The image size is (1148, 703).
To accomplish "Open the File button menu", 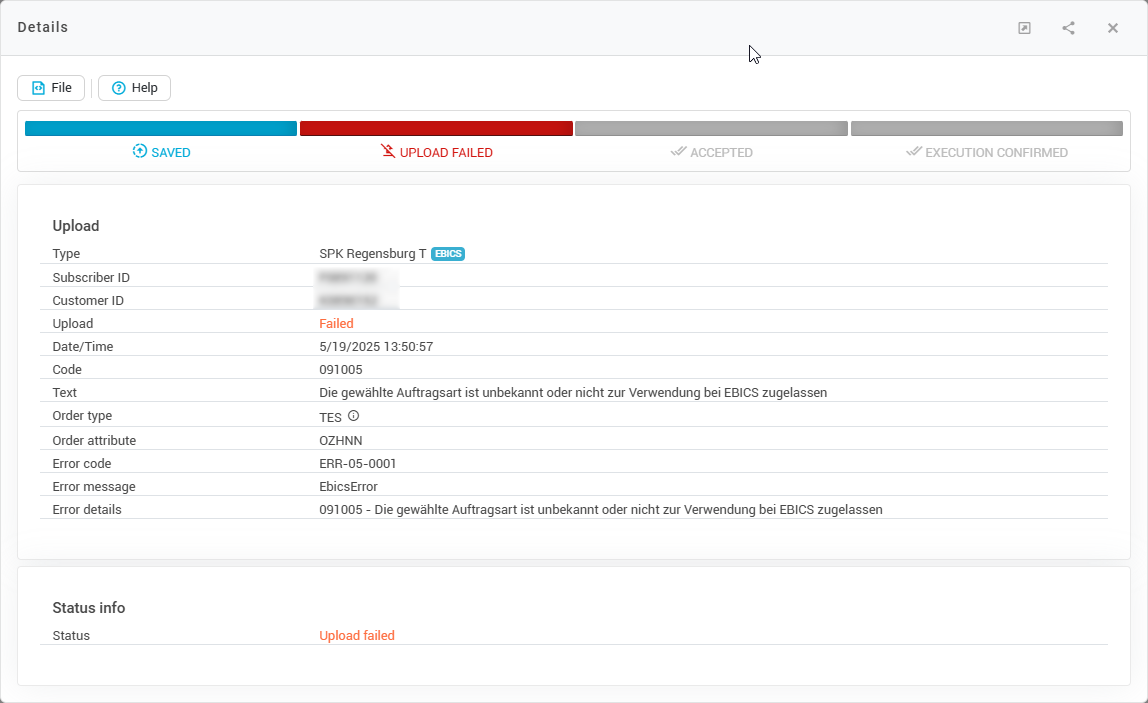I will click(x=51, y=88).
